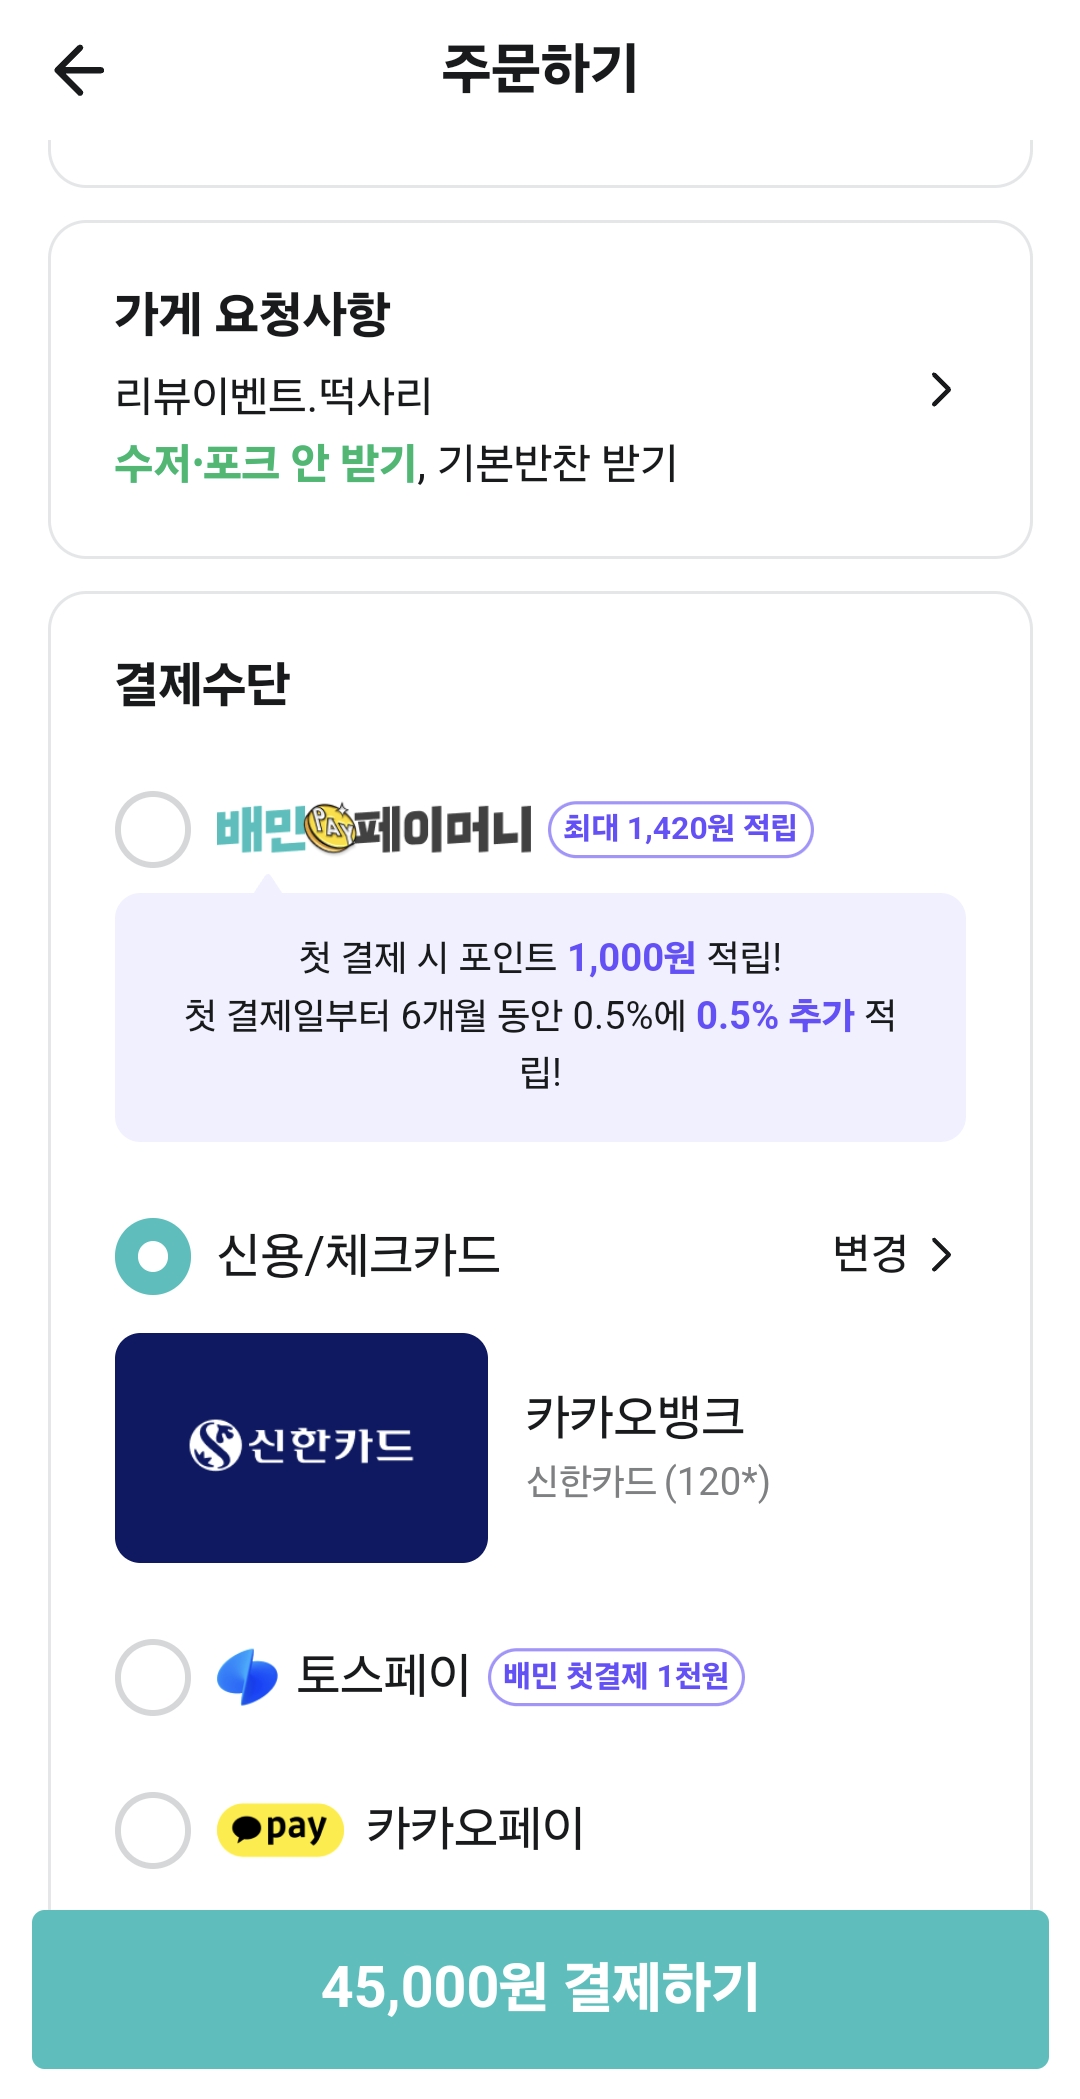Tap the 배민 첫결제 1천원 badge
Image resolution: width=1080 pixels, height=2099 pixels.
click(616, 1676)
